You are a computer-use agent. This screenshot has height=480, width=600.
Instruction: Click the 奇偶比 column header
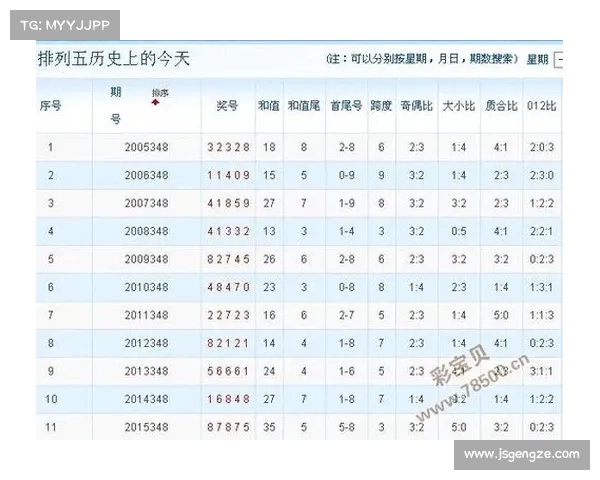point(416,106)
